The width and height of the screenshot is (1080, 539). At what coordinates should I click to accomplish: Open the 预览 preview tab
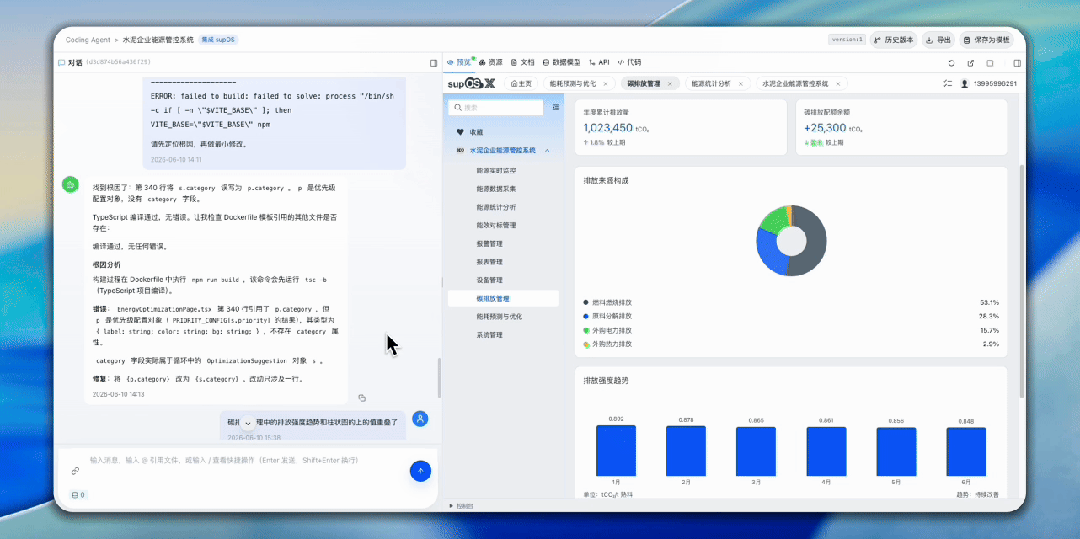459,62
